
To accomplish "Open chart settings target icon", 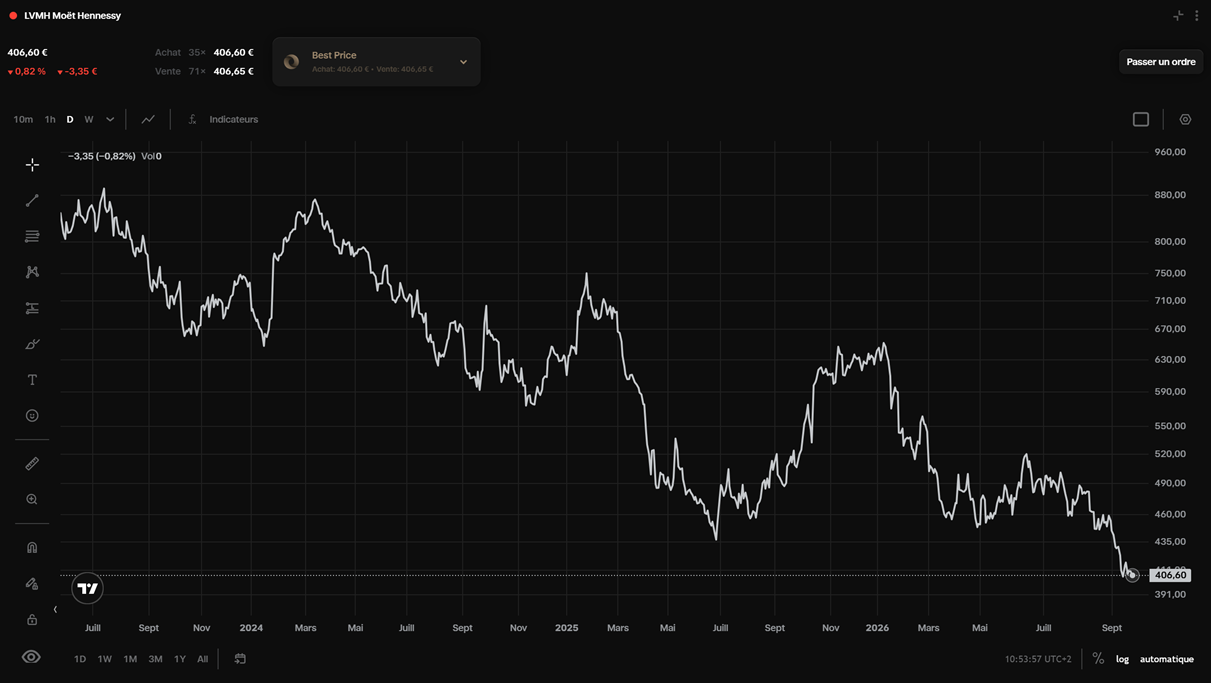I will pos(1185,119).
